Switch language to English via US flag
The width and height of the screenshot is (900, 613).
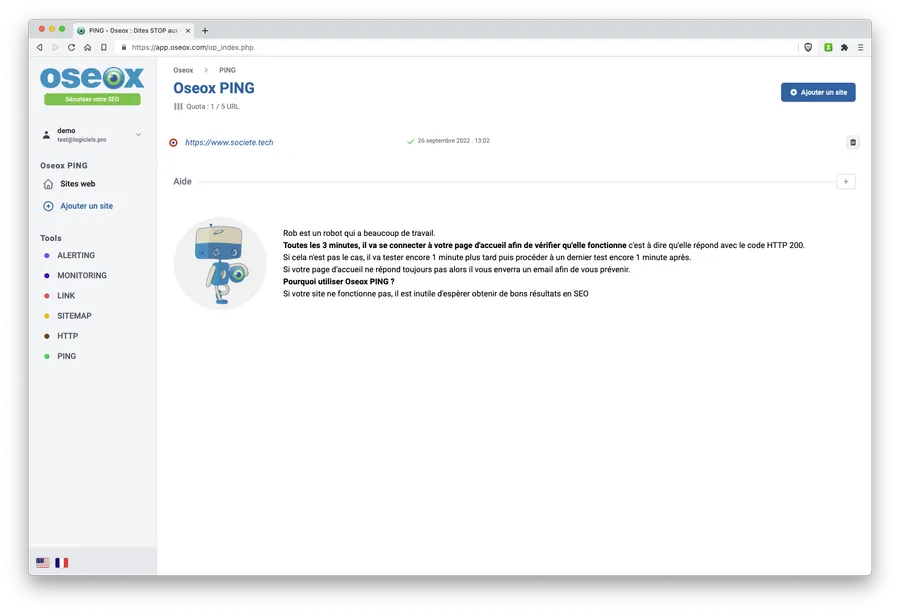coord(42,562)
